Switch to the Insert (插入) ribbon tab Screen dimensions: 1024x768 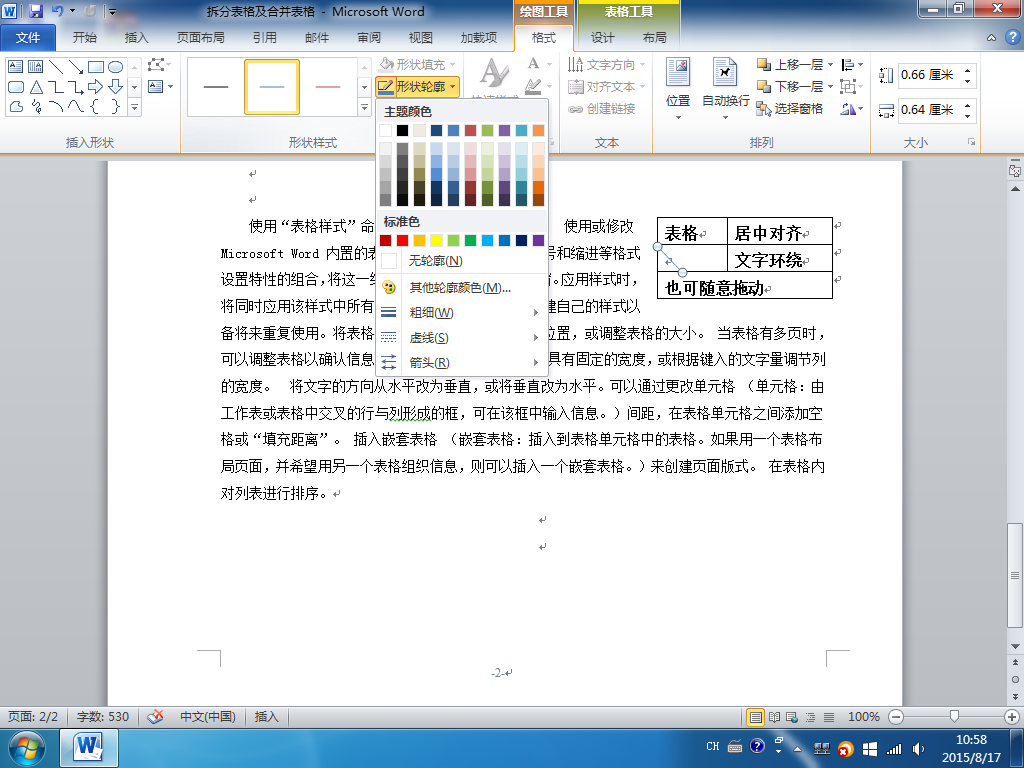136,37
